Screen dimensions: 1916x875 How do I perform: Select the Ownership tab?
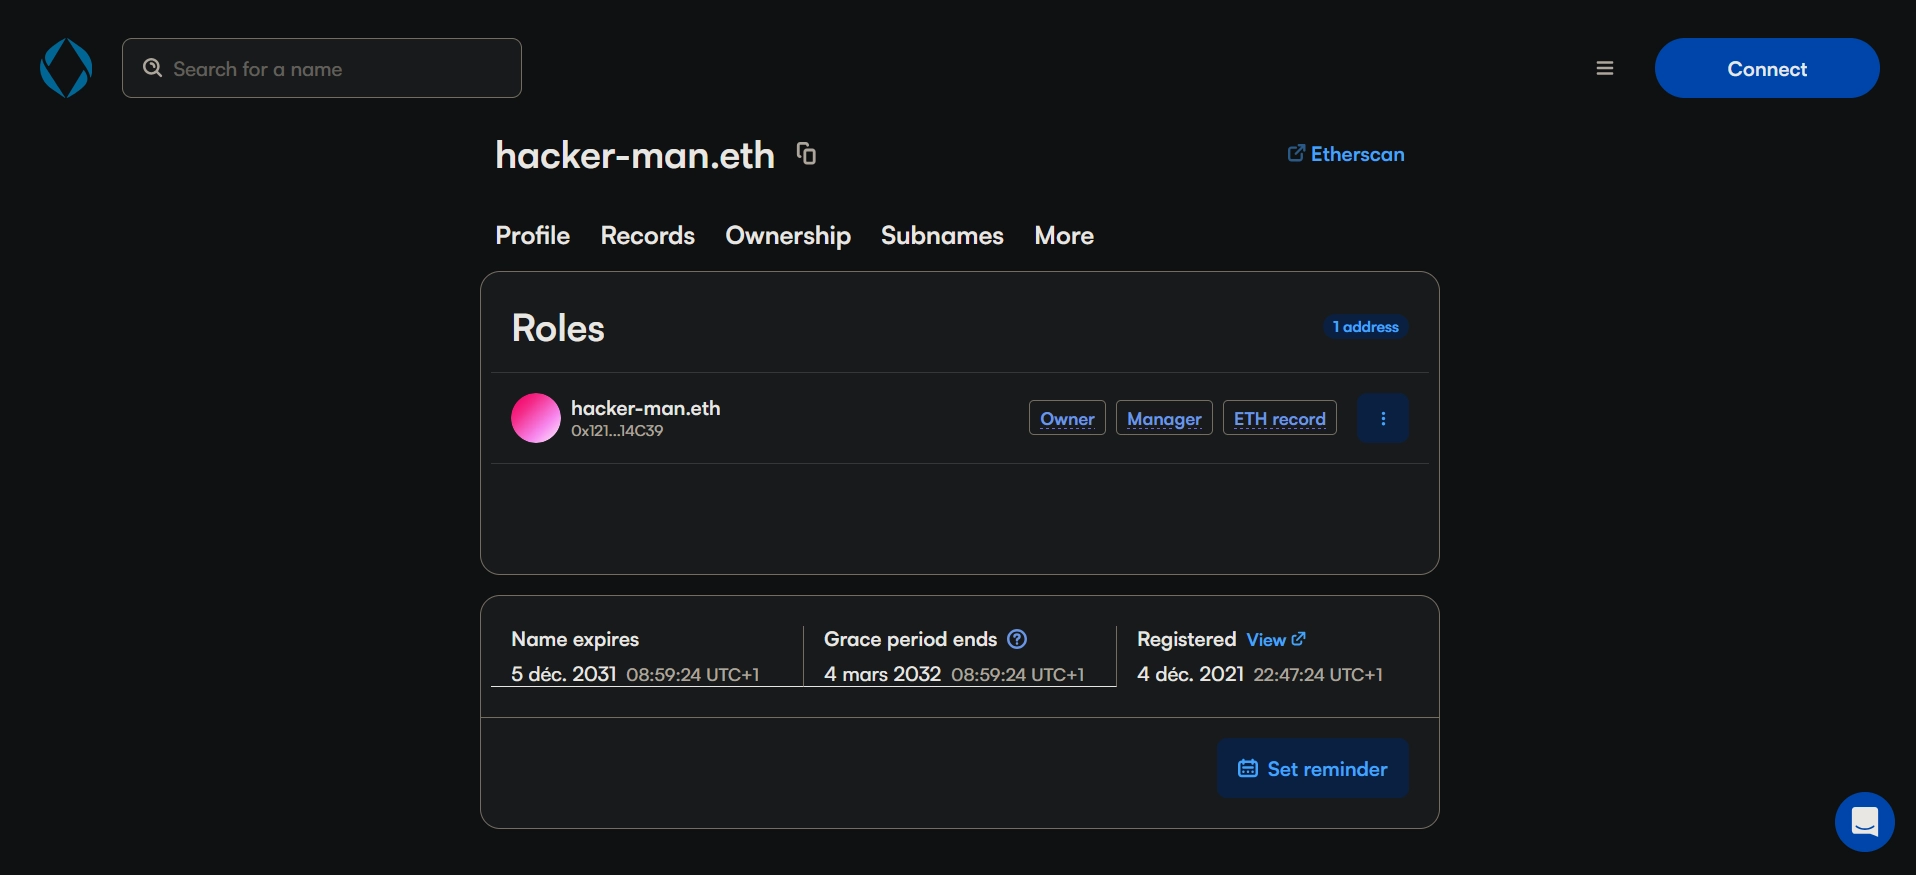click(x=787, y=236)
